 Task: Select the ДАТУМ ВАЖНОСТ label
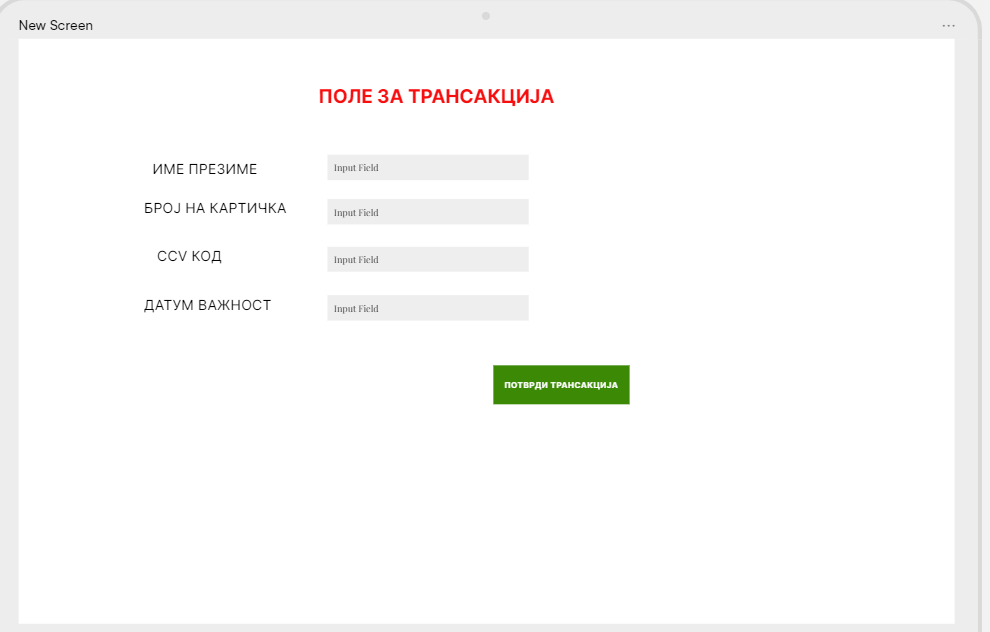(208, 305)
